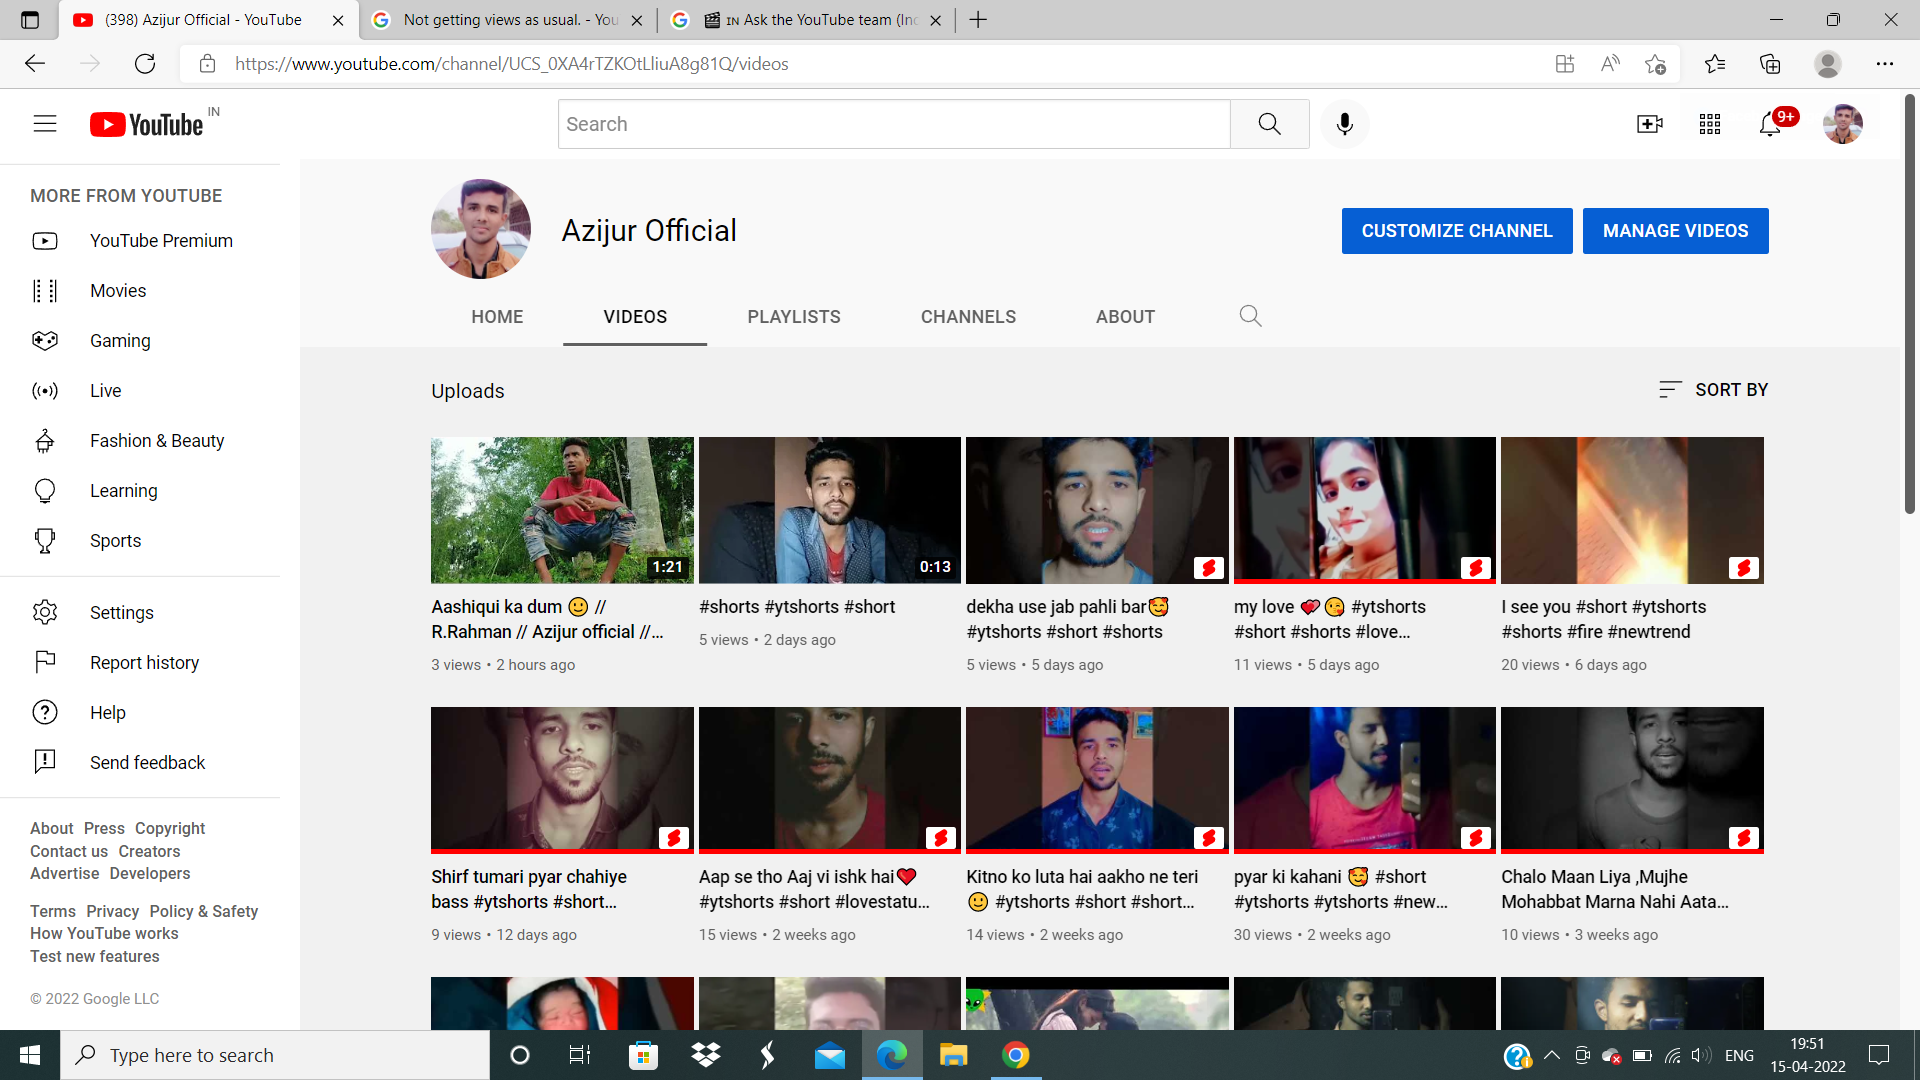Open the Edge tab actions menu icon

(30, 20)
